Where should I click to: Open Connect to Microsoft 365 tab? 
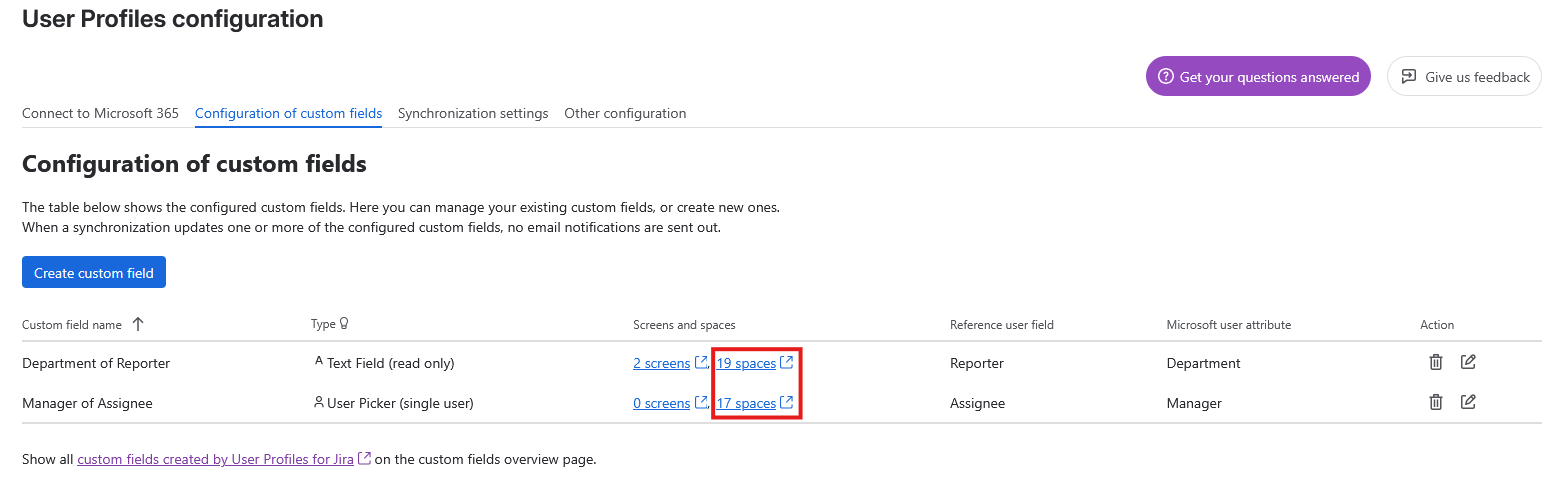coord(100,113)
